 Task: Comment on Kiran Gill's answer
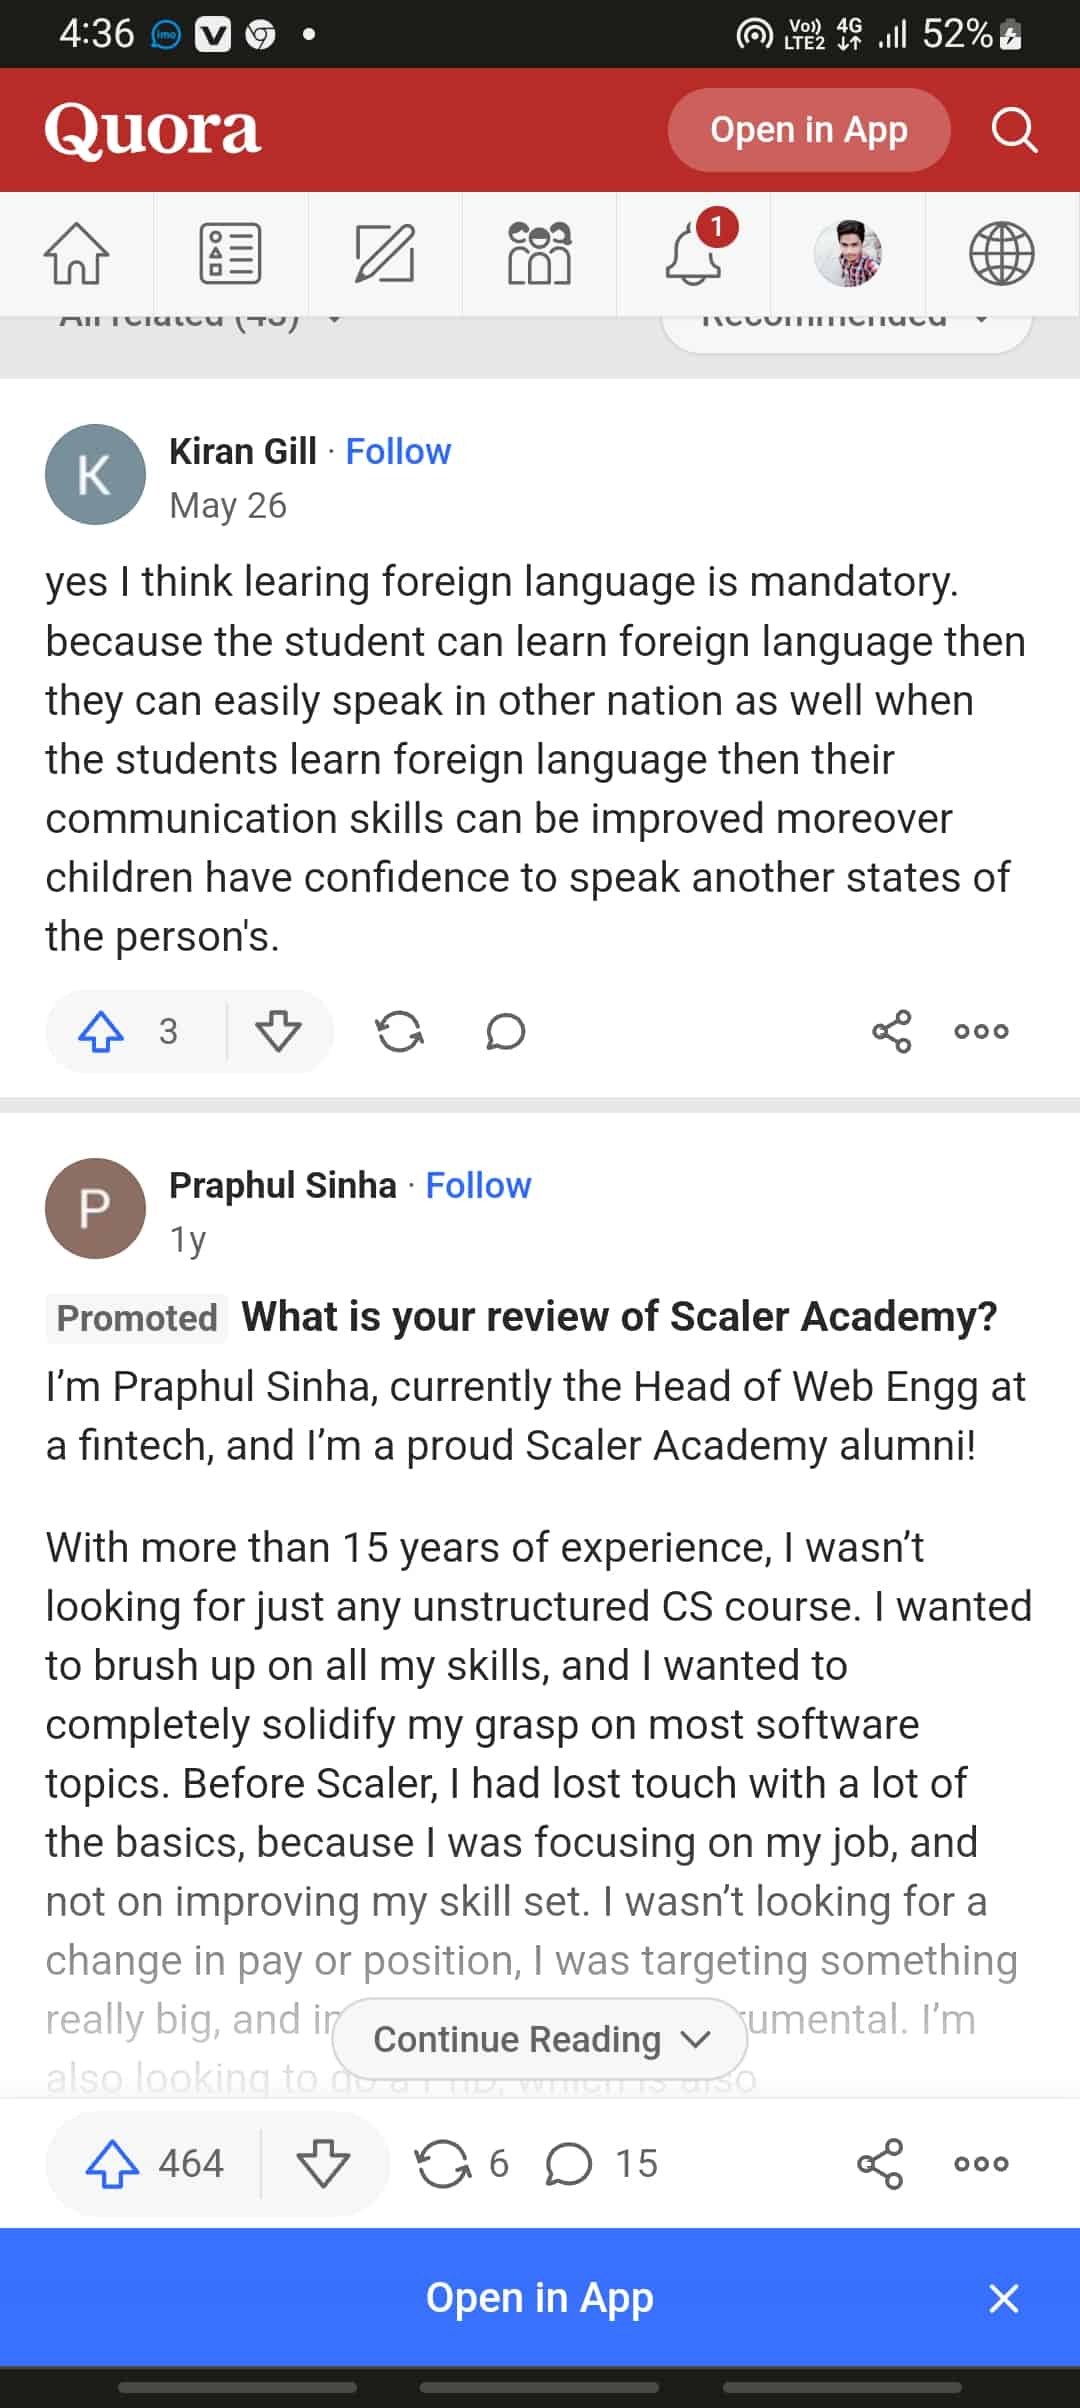(505, 1031)
